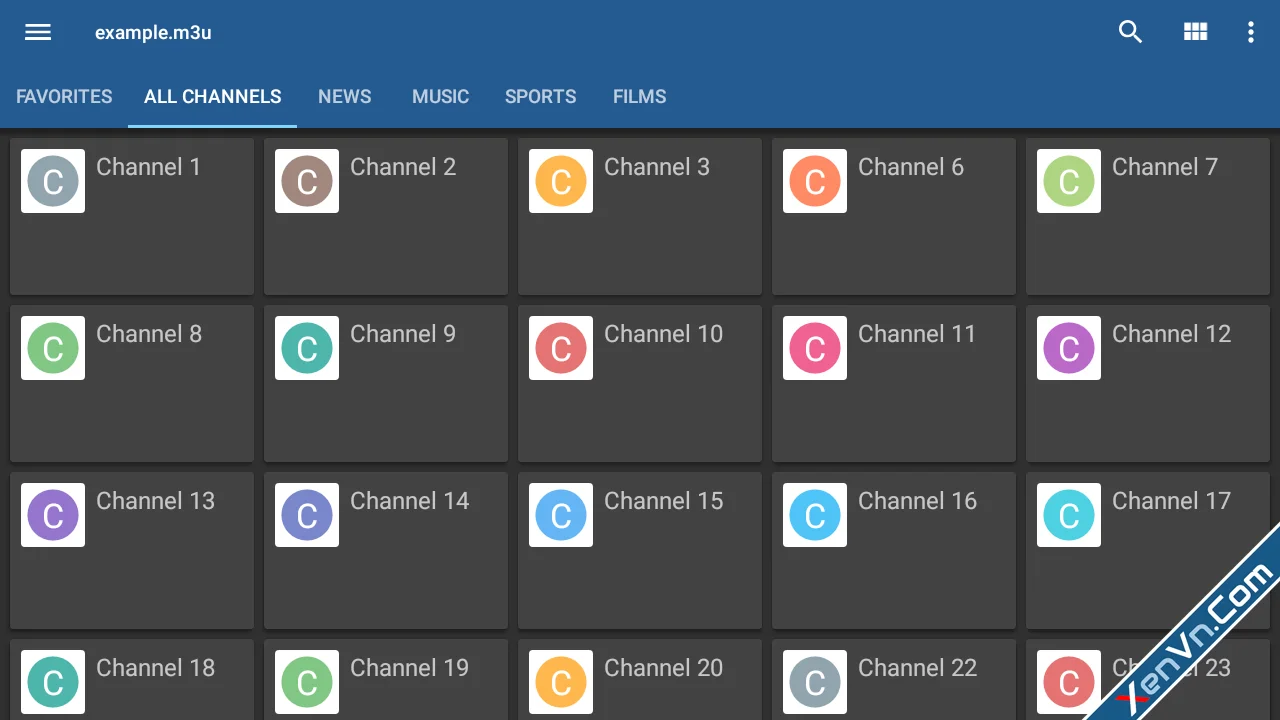This screenshot has width=1280, height=720.
Task: Click the Channel 2 logo icon
Action: 307,181
